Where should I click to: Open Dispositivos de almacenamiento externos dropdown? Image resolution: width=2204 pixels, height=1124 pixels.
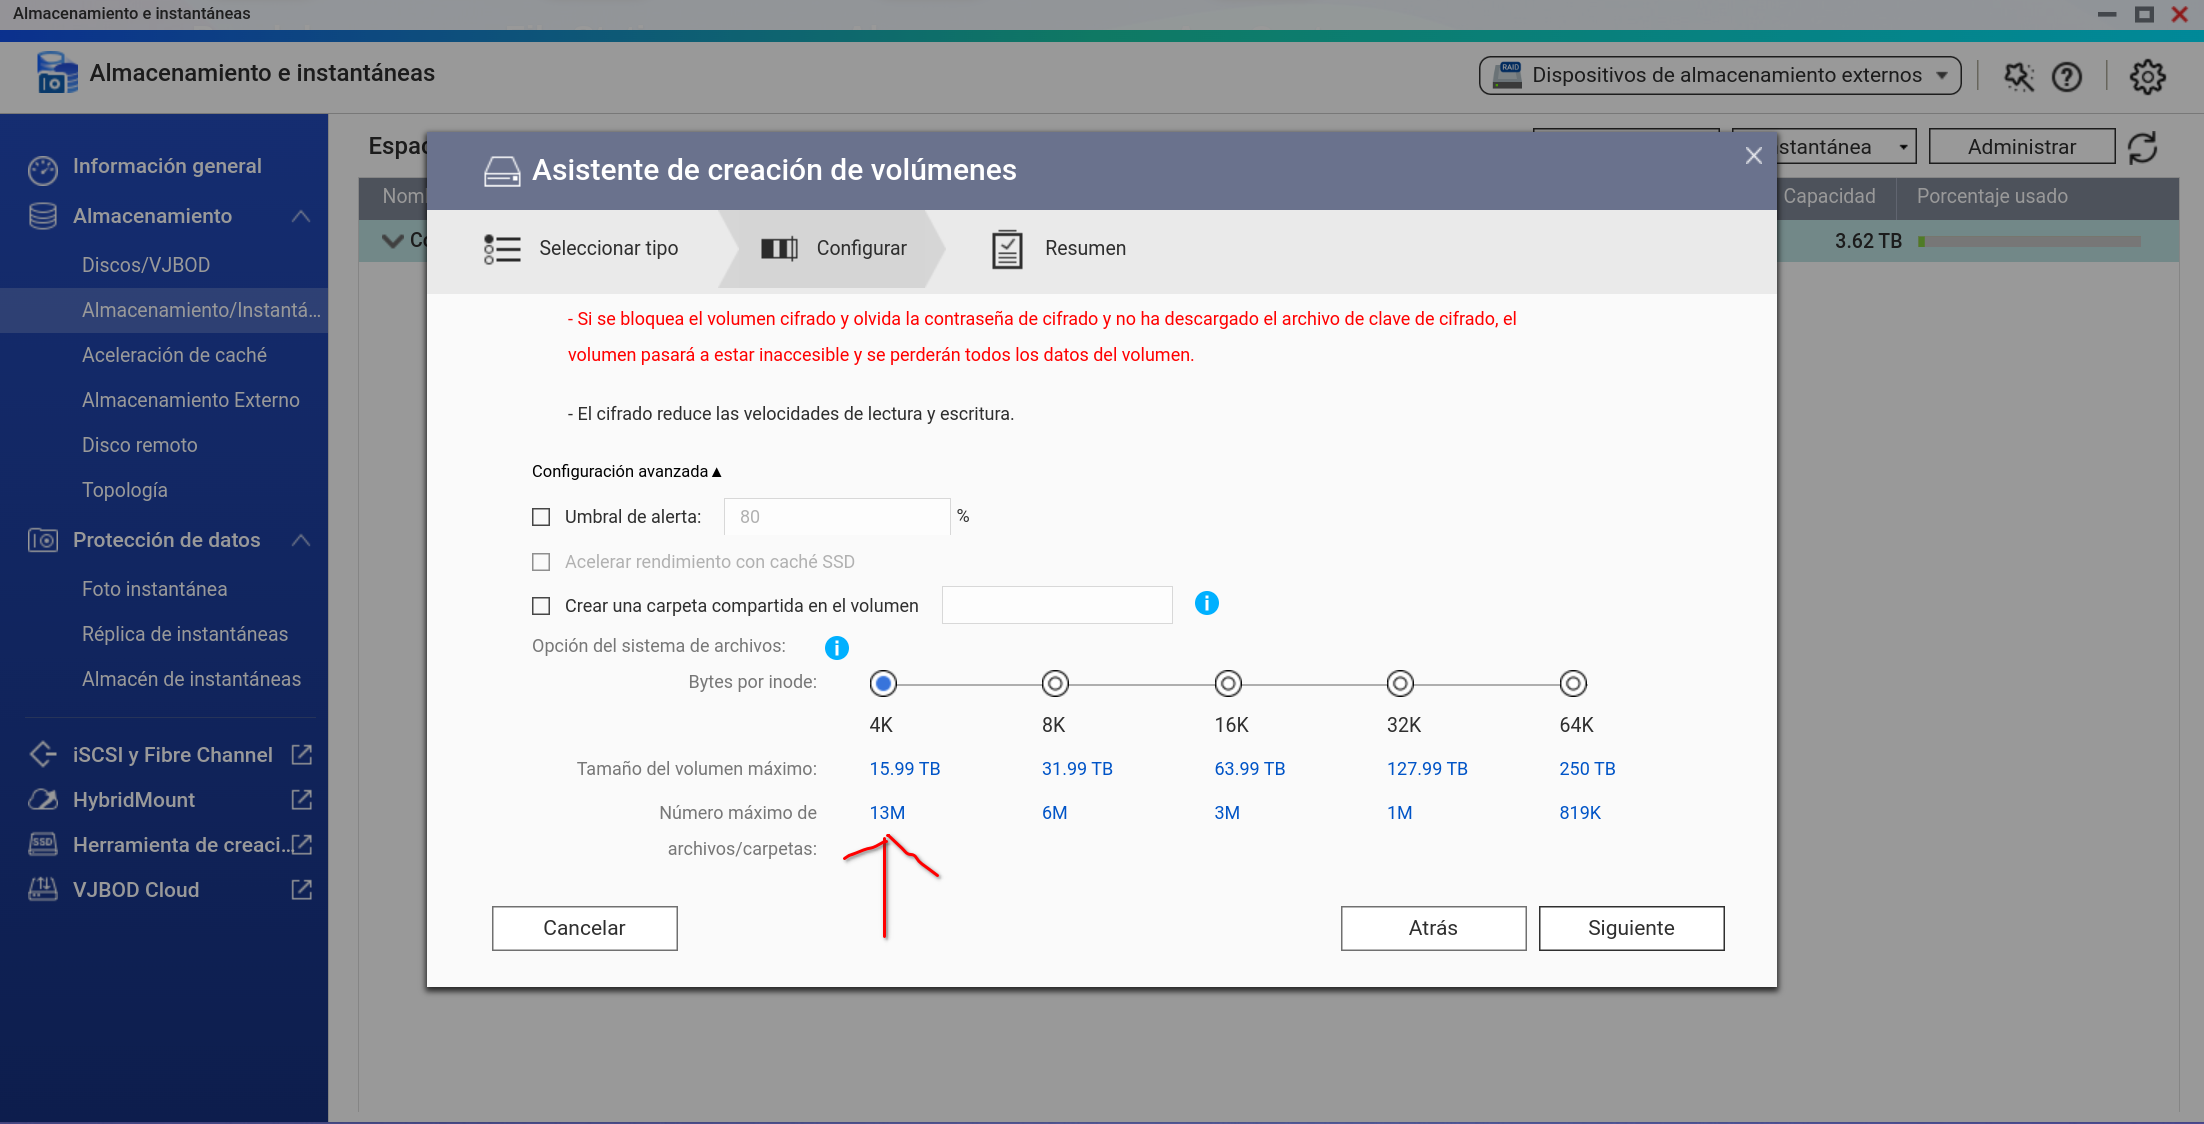[1719, 76]
